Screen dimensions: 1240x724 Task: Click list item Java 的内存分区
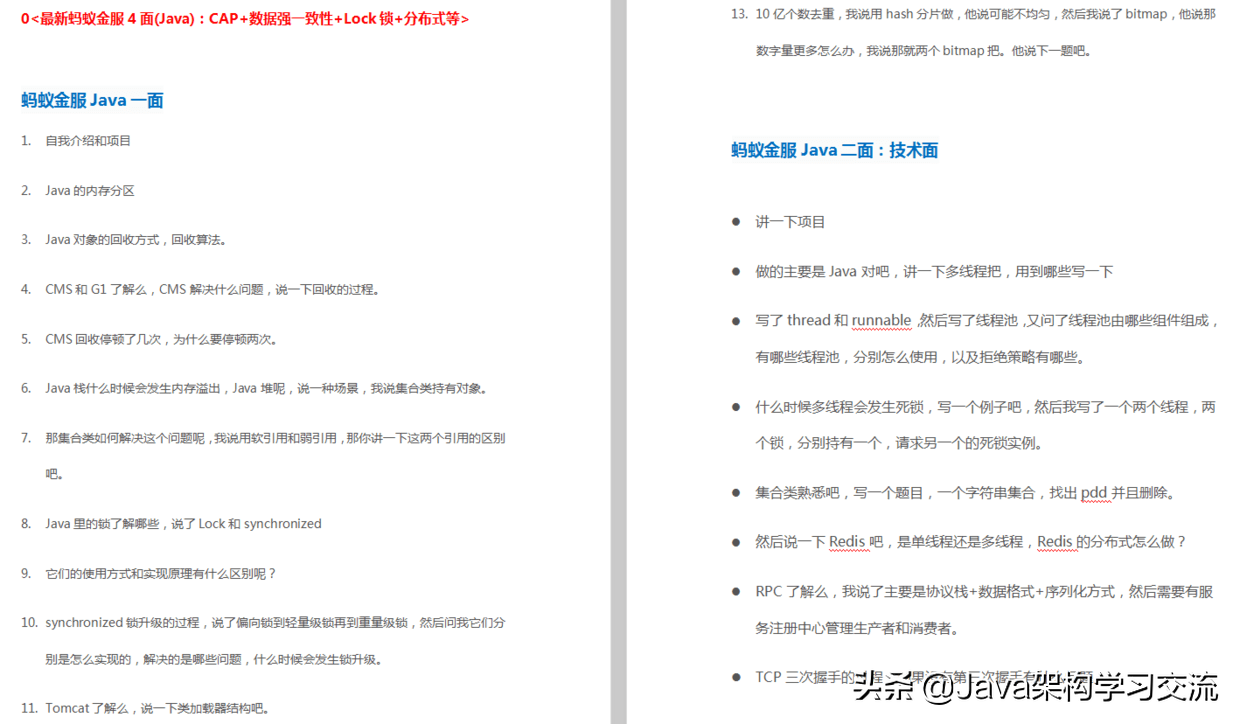click(x=89, y=190)
